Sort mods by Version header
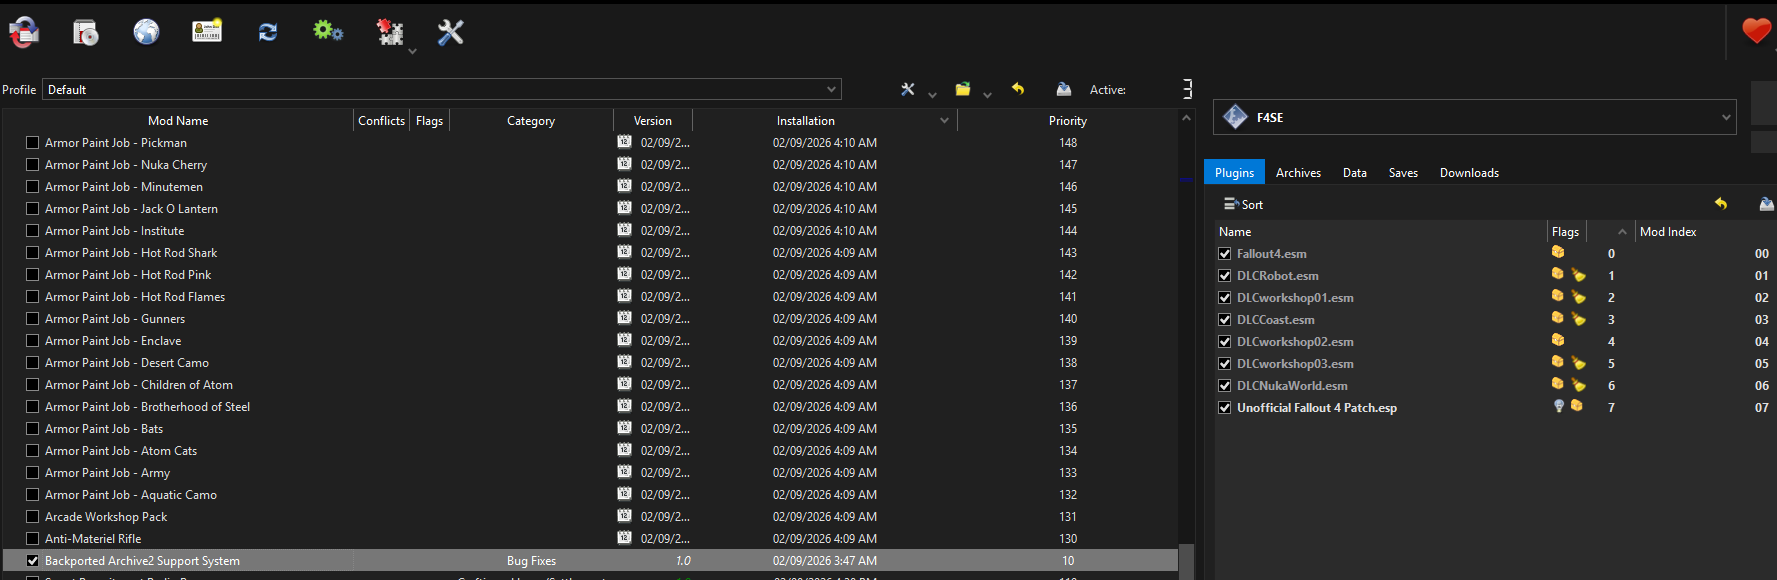Screen dimensions: 1777x580 pyautogui.click(x=653, y=120)
